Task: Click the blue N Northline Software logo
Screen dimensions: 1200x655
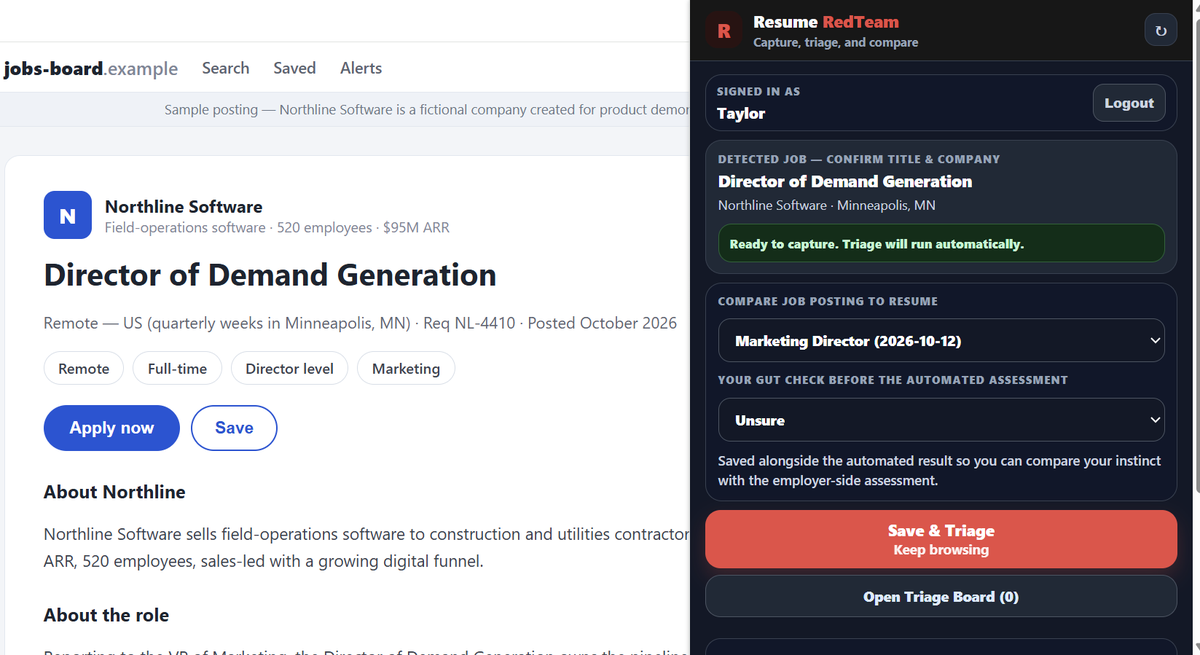Action: click(x=68, y=215)
